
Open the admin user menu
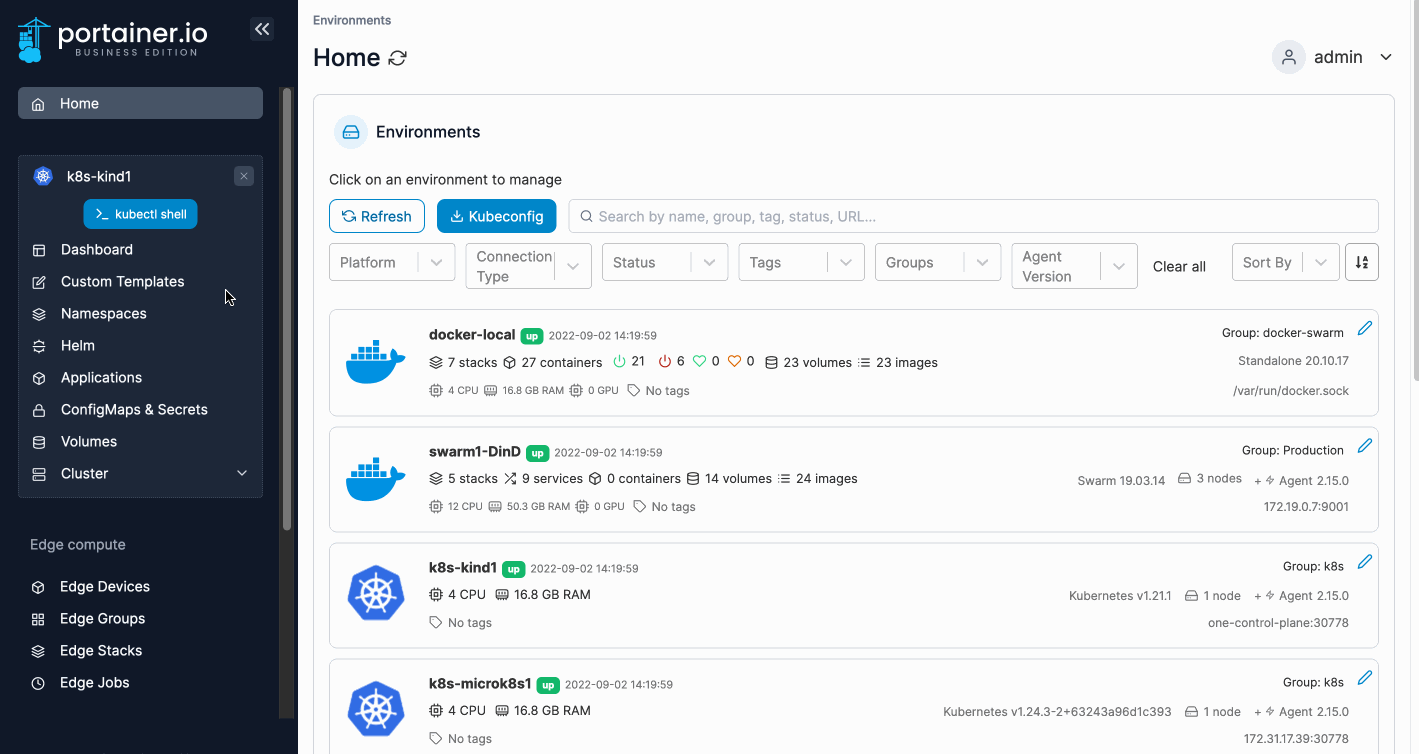tap(1333, 57)
